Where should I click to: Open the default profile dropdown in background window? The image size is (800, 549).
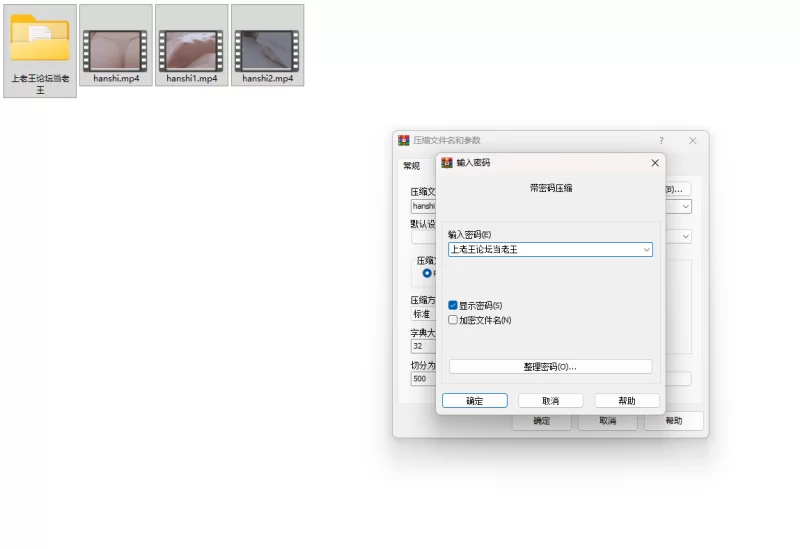(x=685, y=236)
